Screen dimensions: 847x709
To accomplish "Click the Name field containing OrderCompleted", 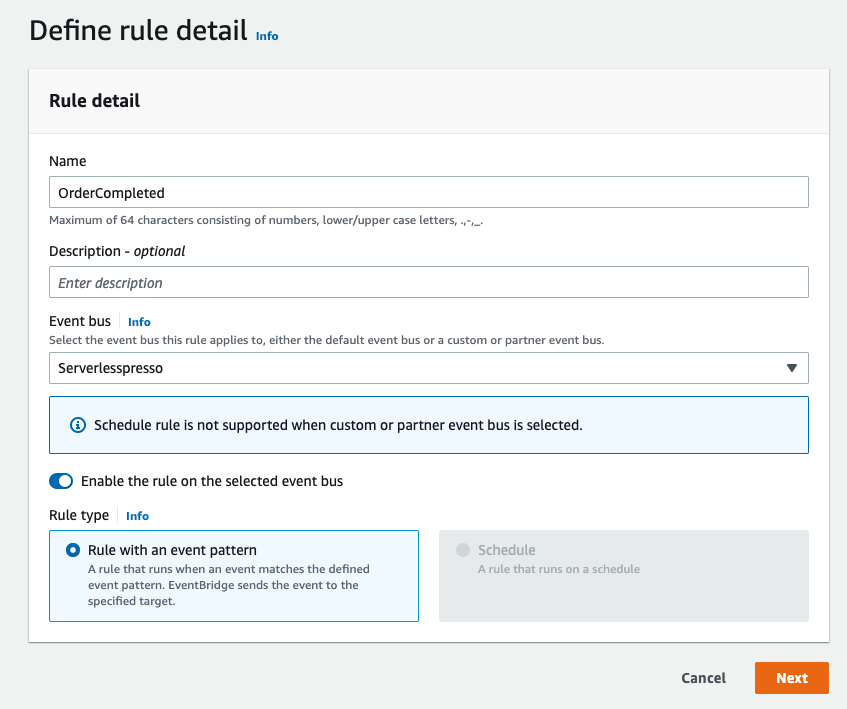I will pyautogui.click(x=429, y=192).
